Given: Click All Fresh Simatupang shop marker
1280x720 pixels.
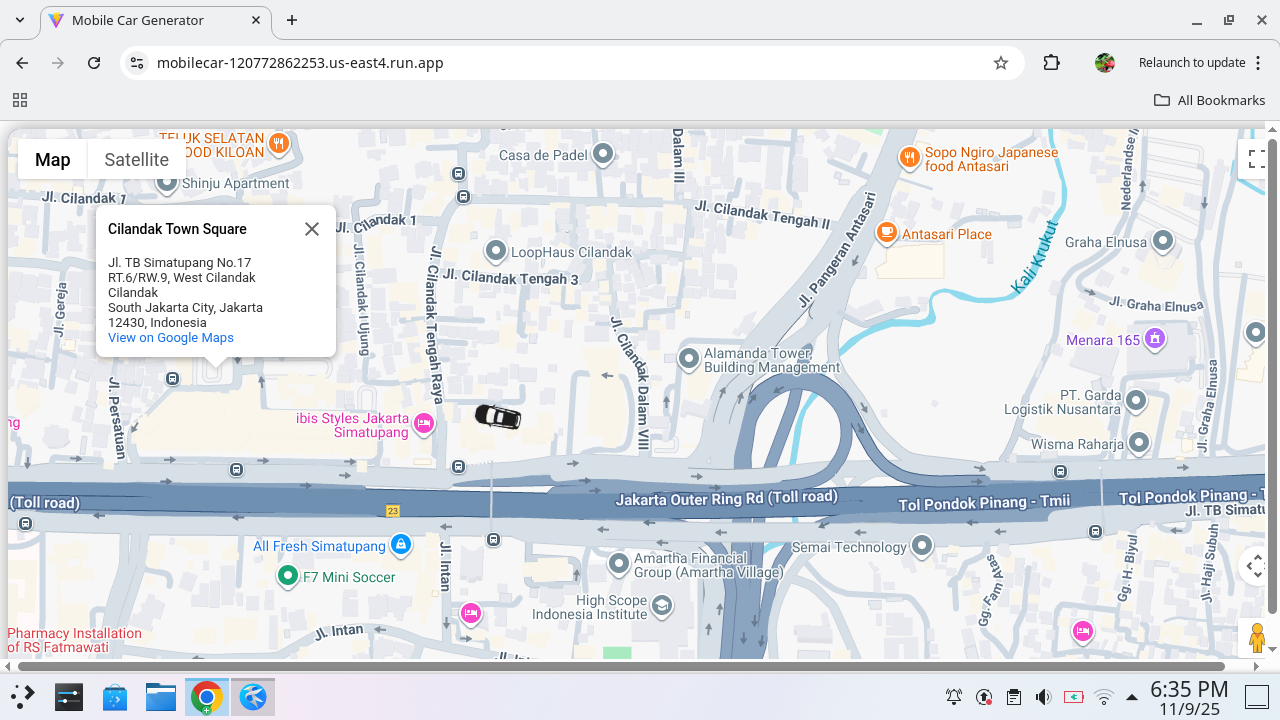Looking at the screenshot, I should pyautogui.click(x=401, y=545).
